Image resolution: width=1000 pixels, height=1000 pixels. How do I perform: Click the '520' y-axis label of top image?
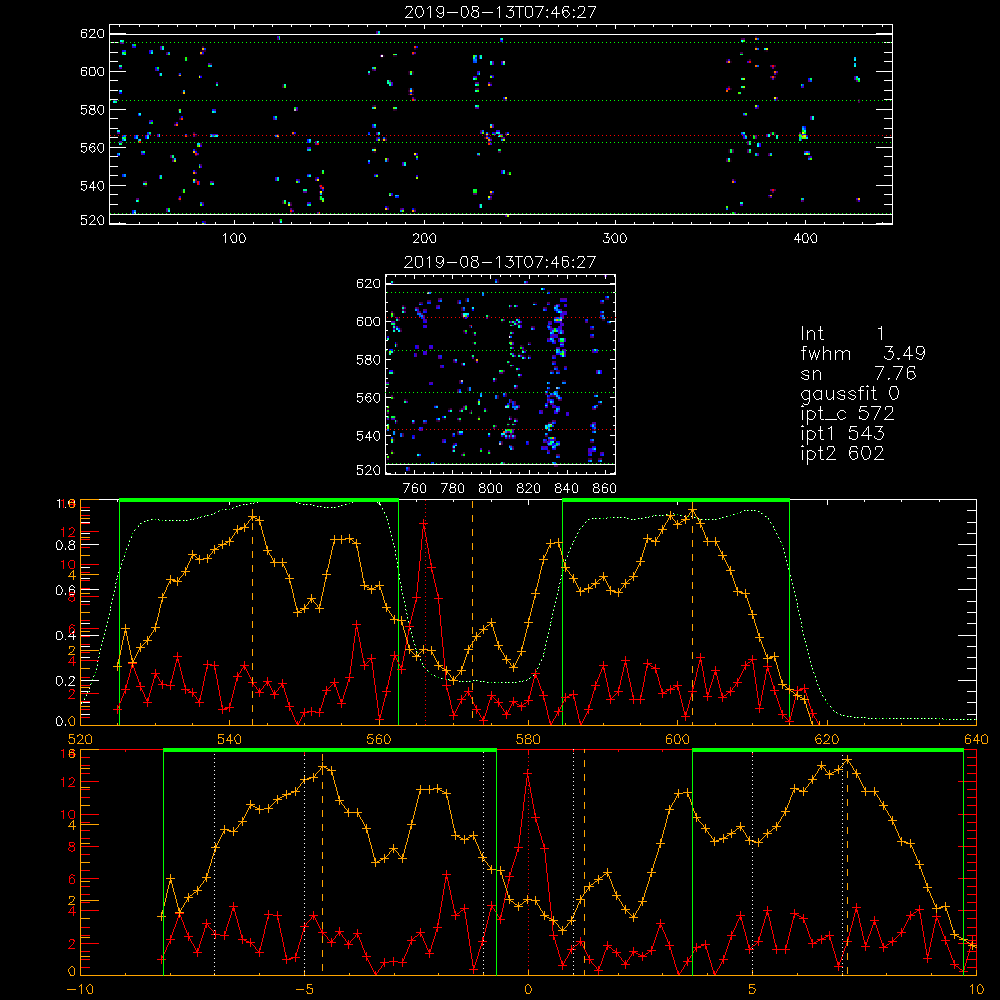pos(92,220)
